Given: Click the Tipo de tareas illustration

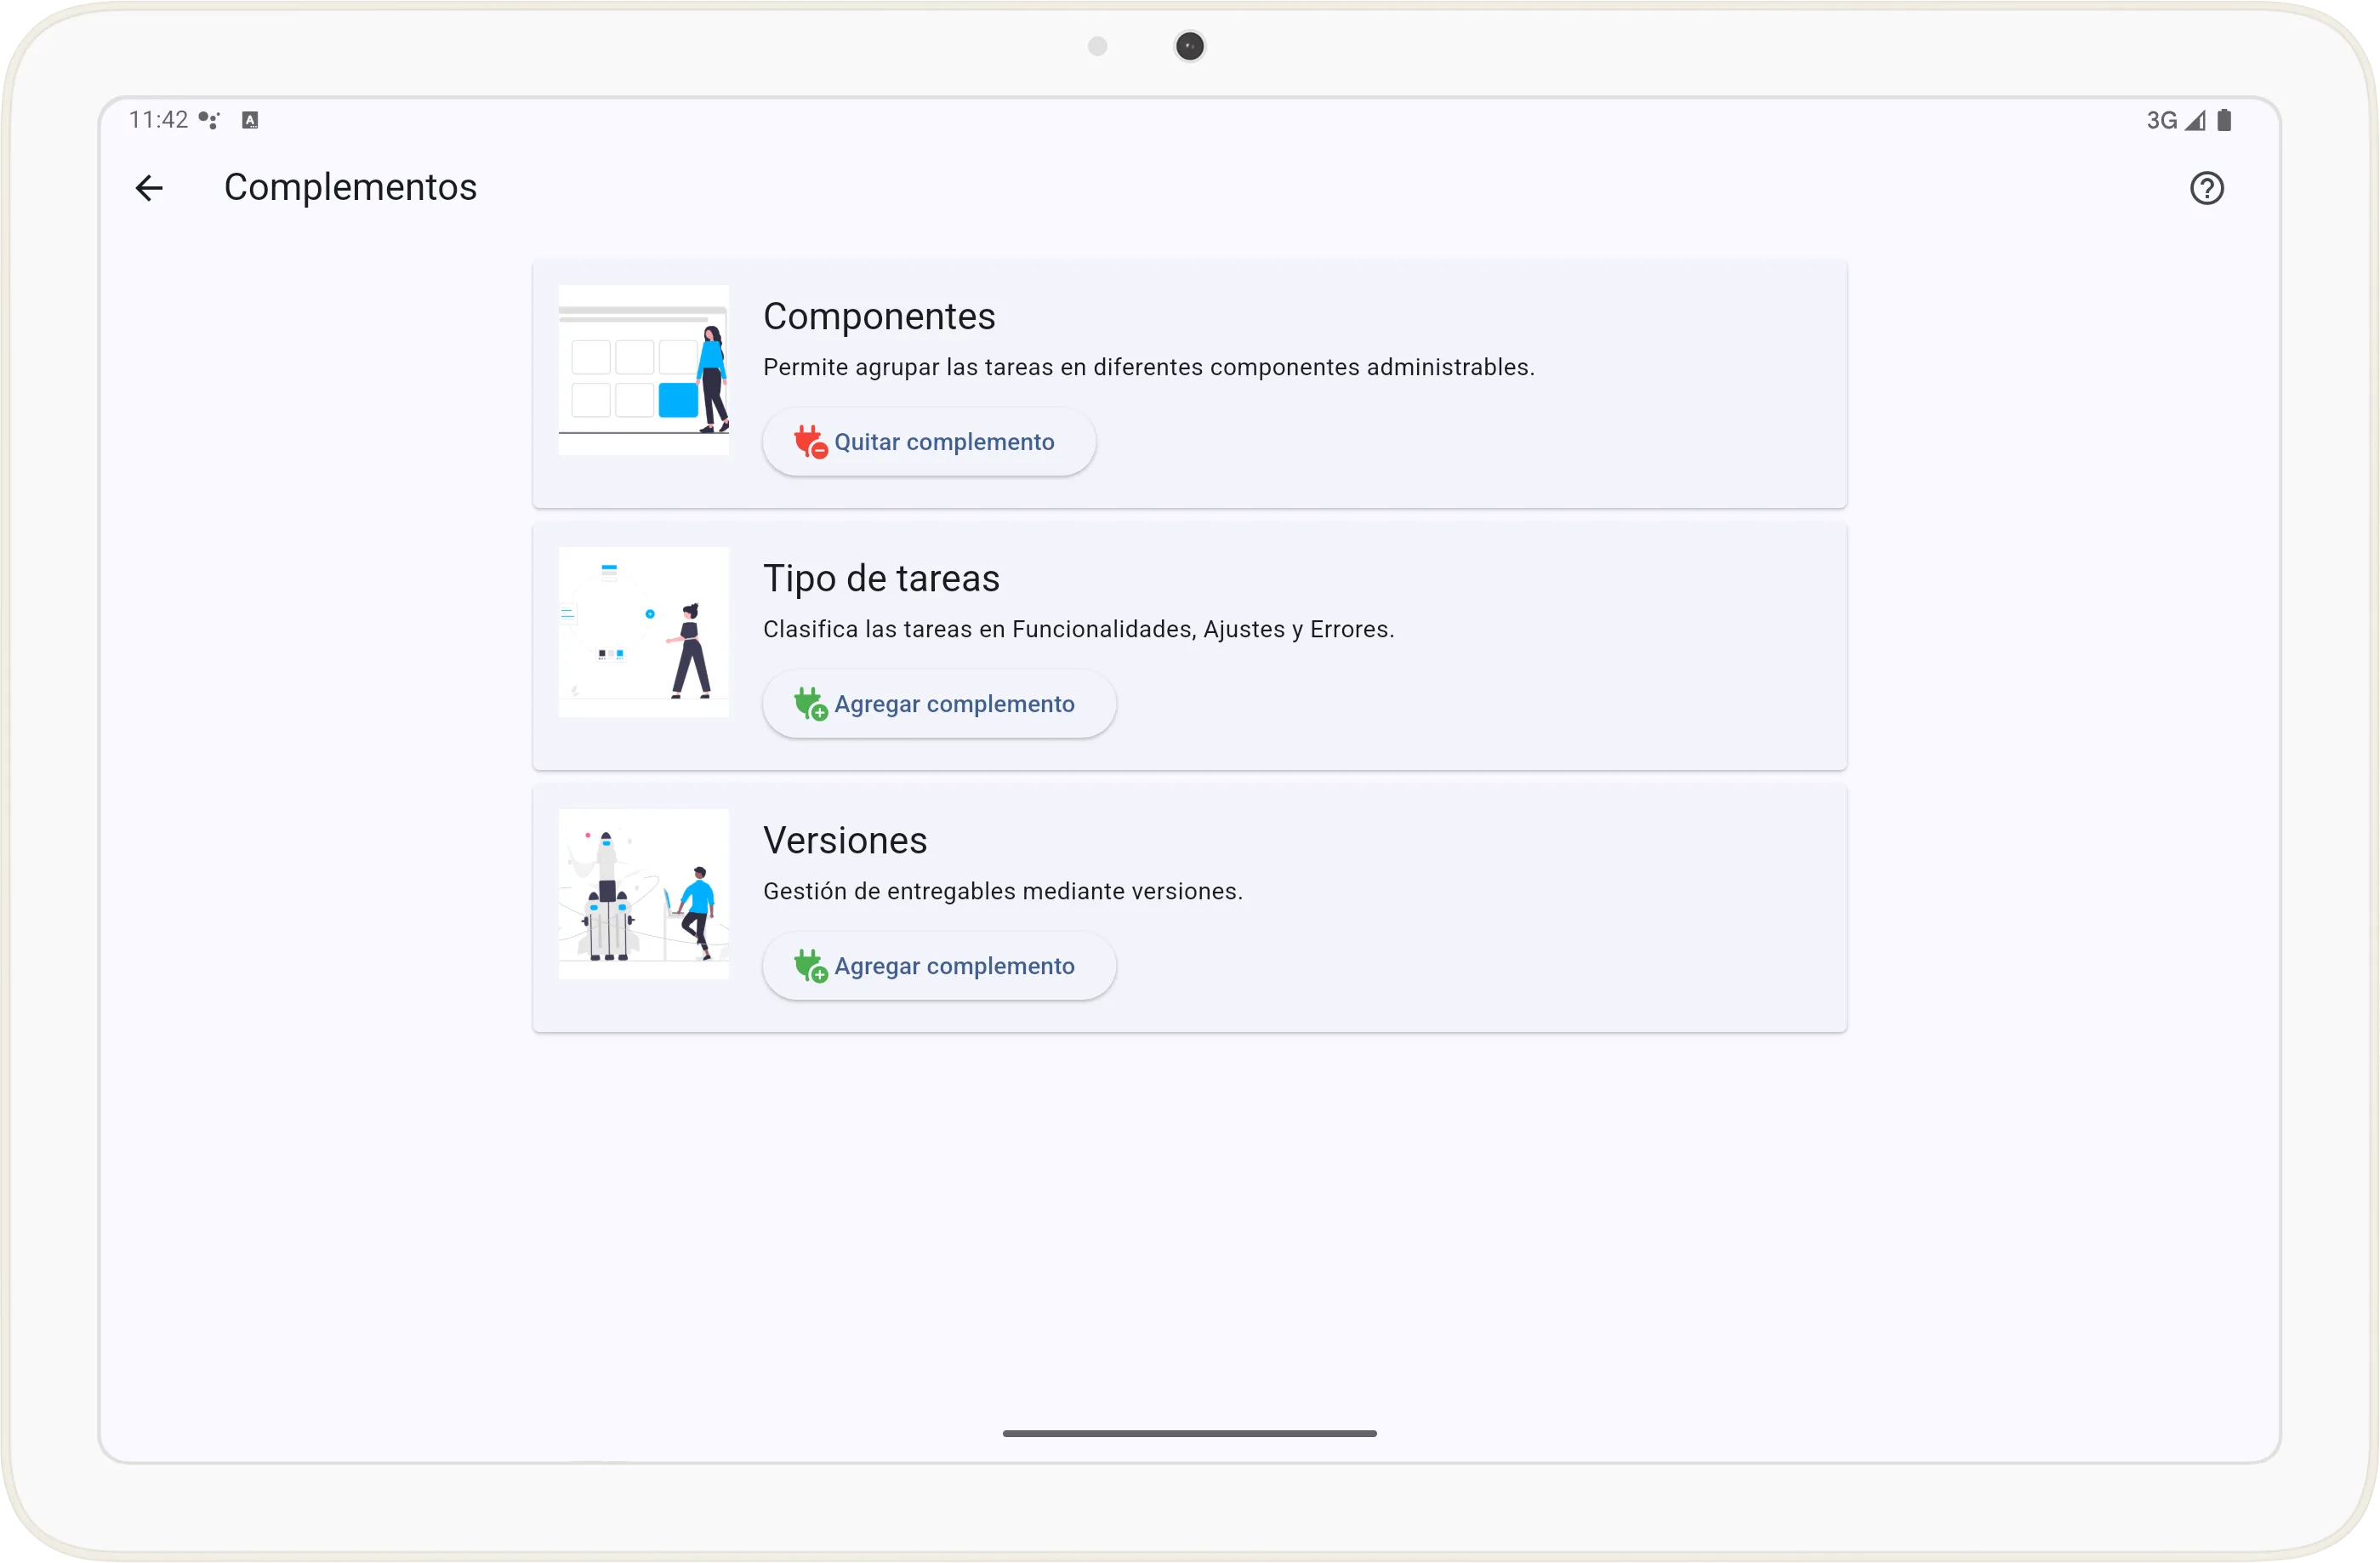Looking at the screenshot, I should [x=643, y=631].
